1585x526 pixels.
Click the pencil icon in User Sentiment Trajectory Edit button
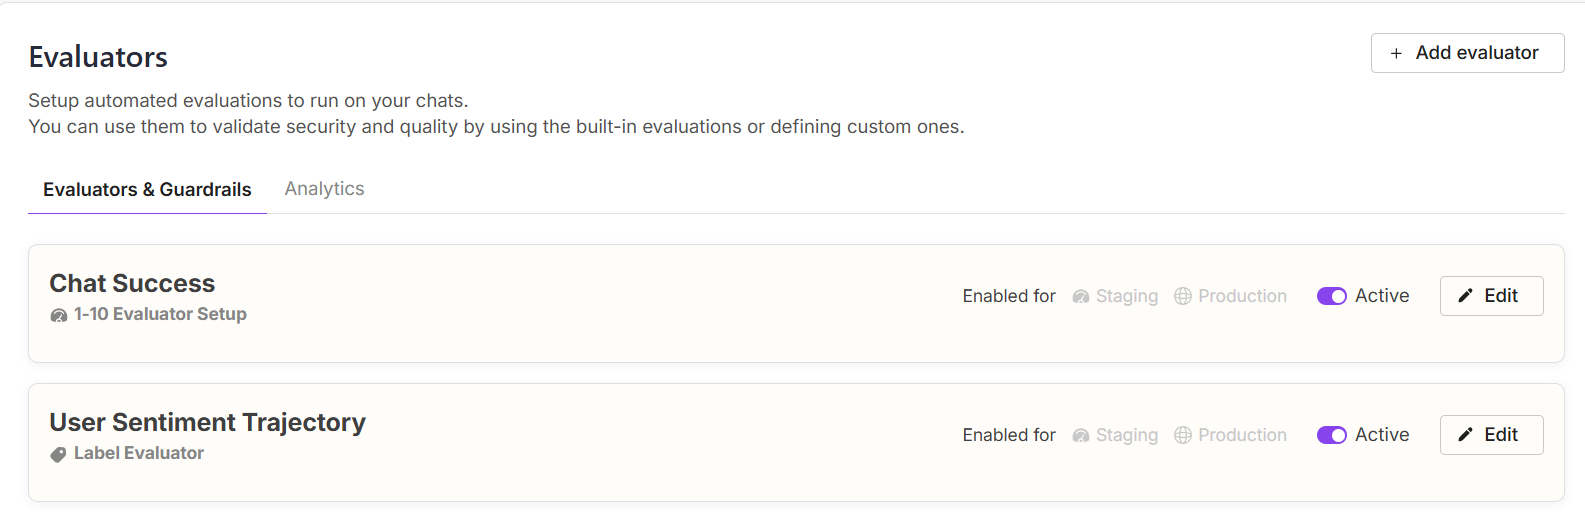click(x=1466, y=435)
